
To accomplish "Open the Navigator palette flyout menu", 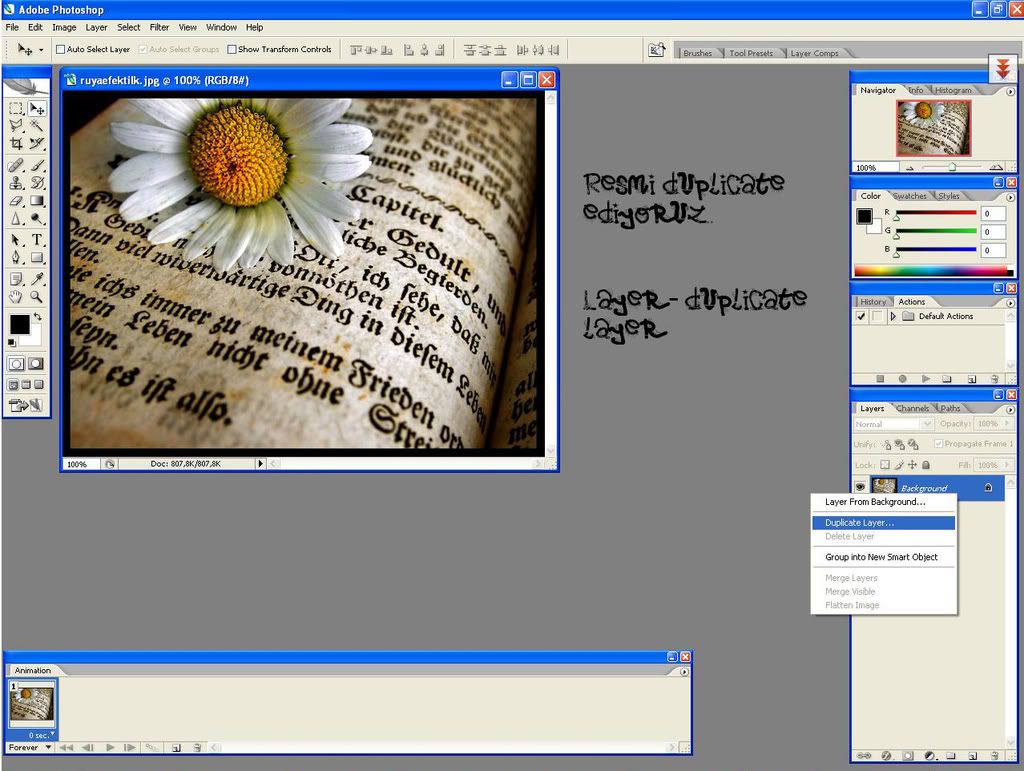I will (x=1010, y=92).
